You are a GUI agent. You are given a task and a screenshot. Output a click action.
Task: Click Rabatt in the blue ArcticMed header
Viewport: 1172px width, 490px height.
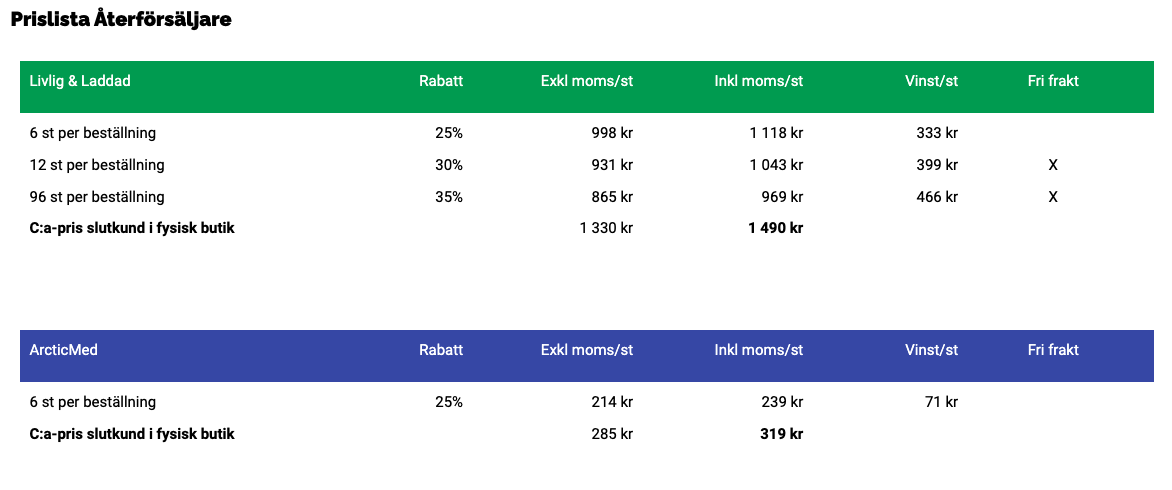click(x=441, y=350)
